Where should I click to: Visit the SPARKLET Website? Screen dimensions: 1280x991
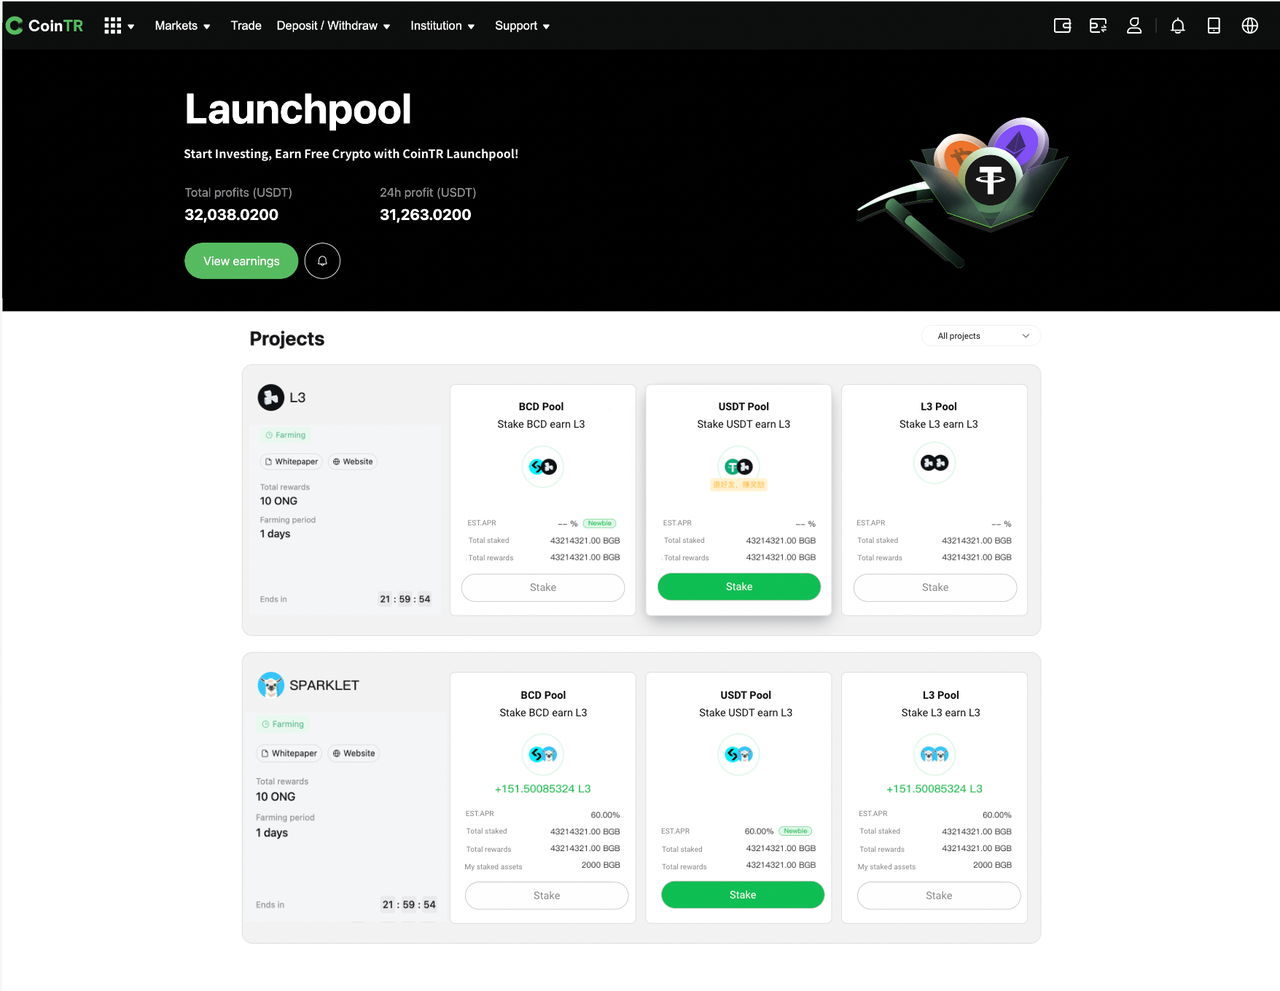tap(354, 753)
